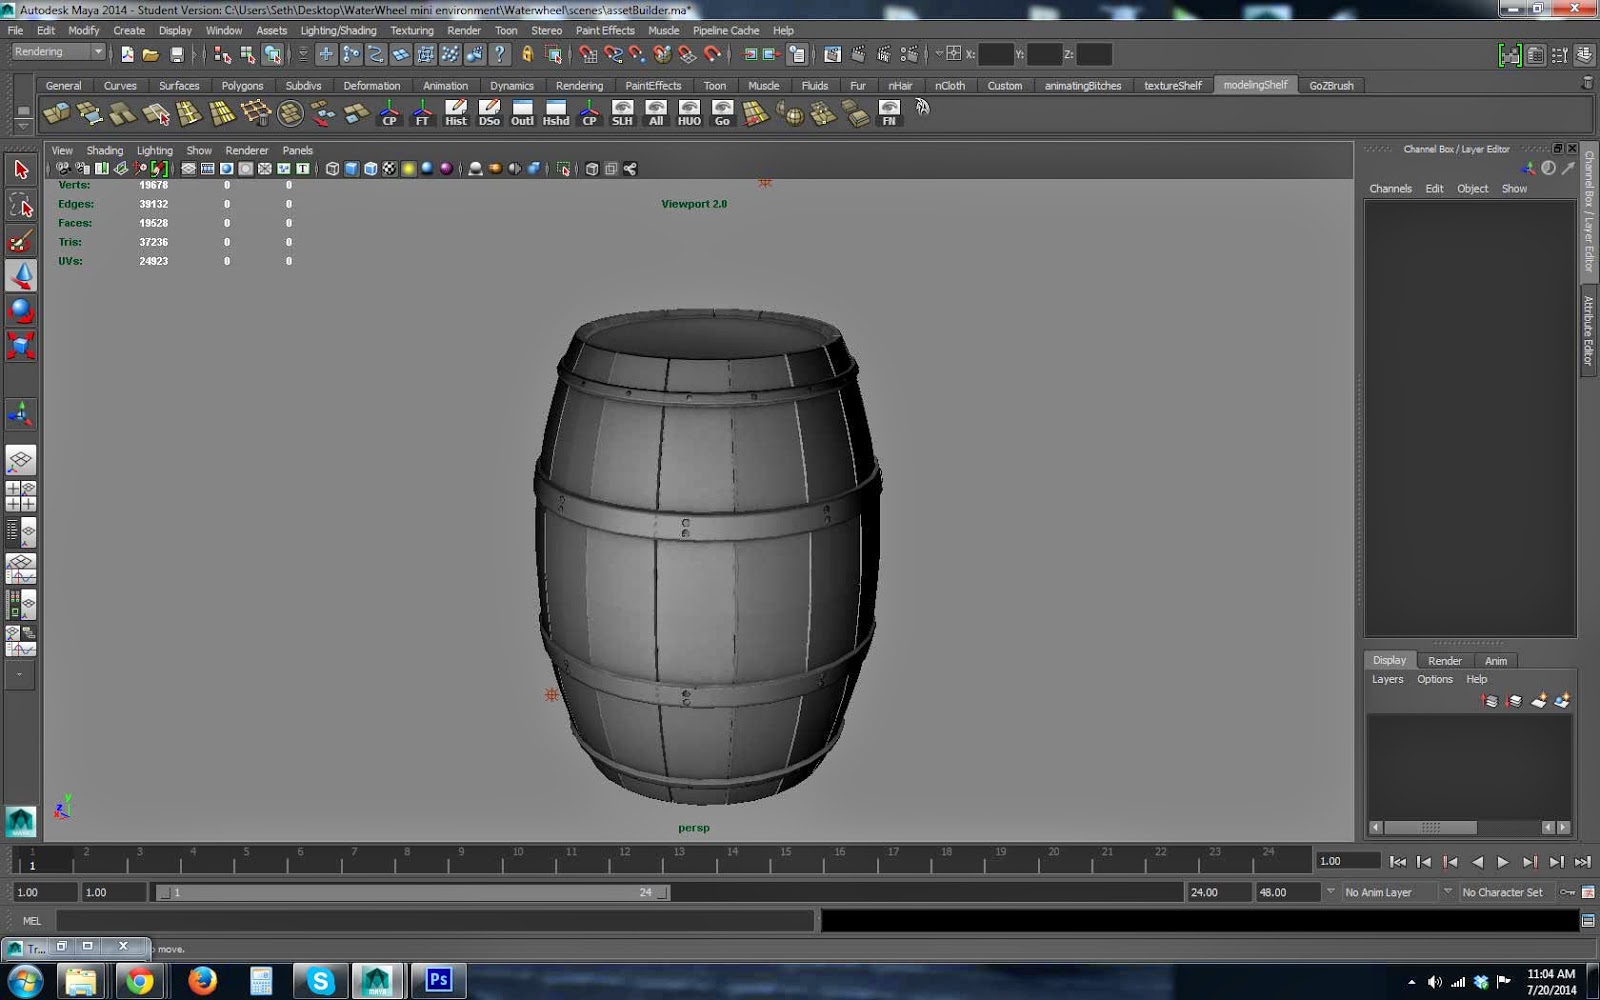
Task: Click the MEL command line input
Action: (435, 921)
